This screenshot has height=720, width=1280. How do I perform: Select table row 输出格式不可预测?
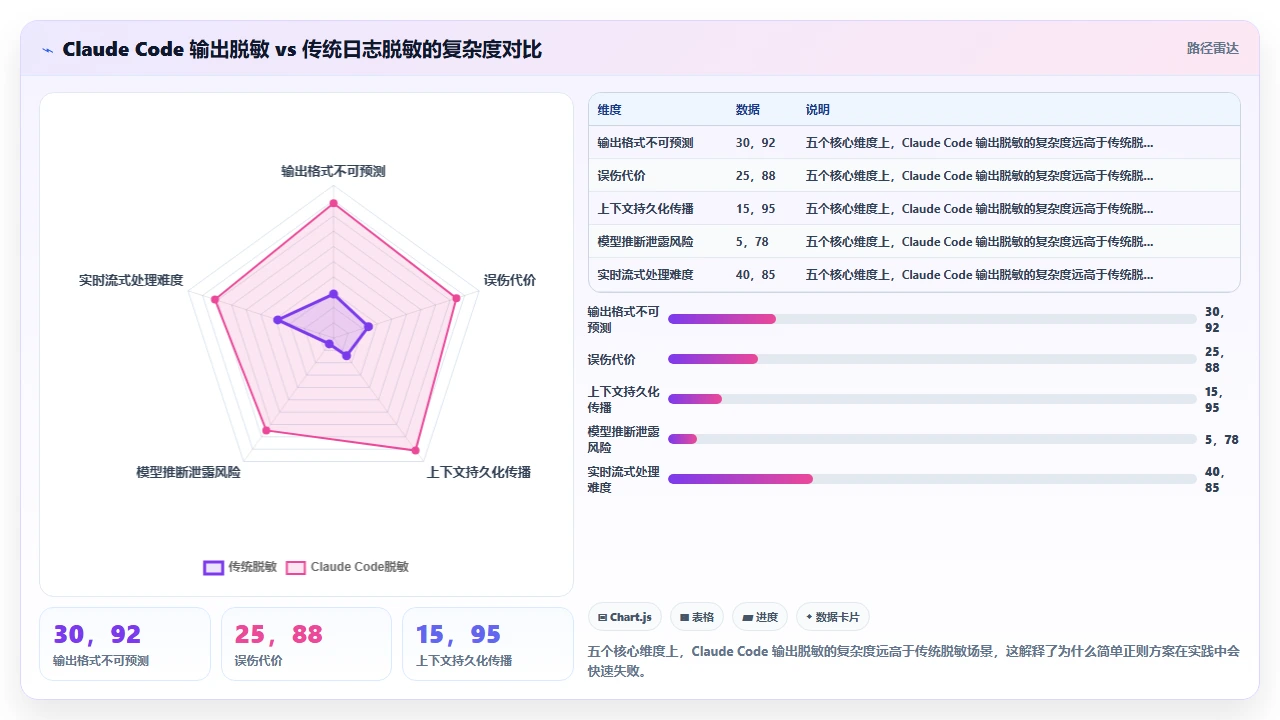(914, 143)
